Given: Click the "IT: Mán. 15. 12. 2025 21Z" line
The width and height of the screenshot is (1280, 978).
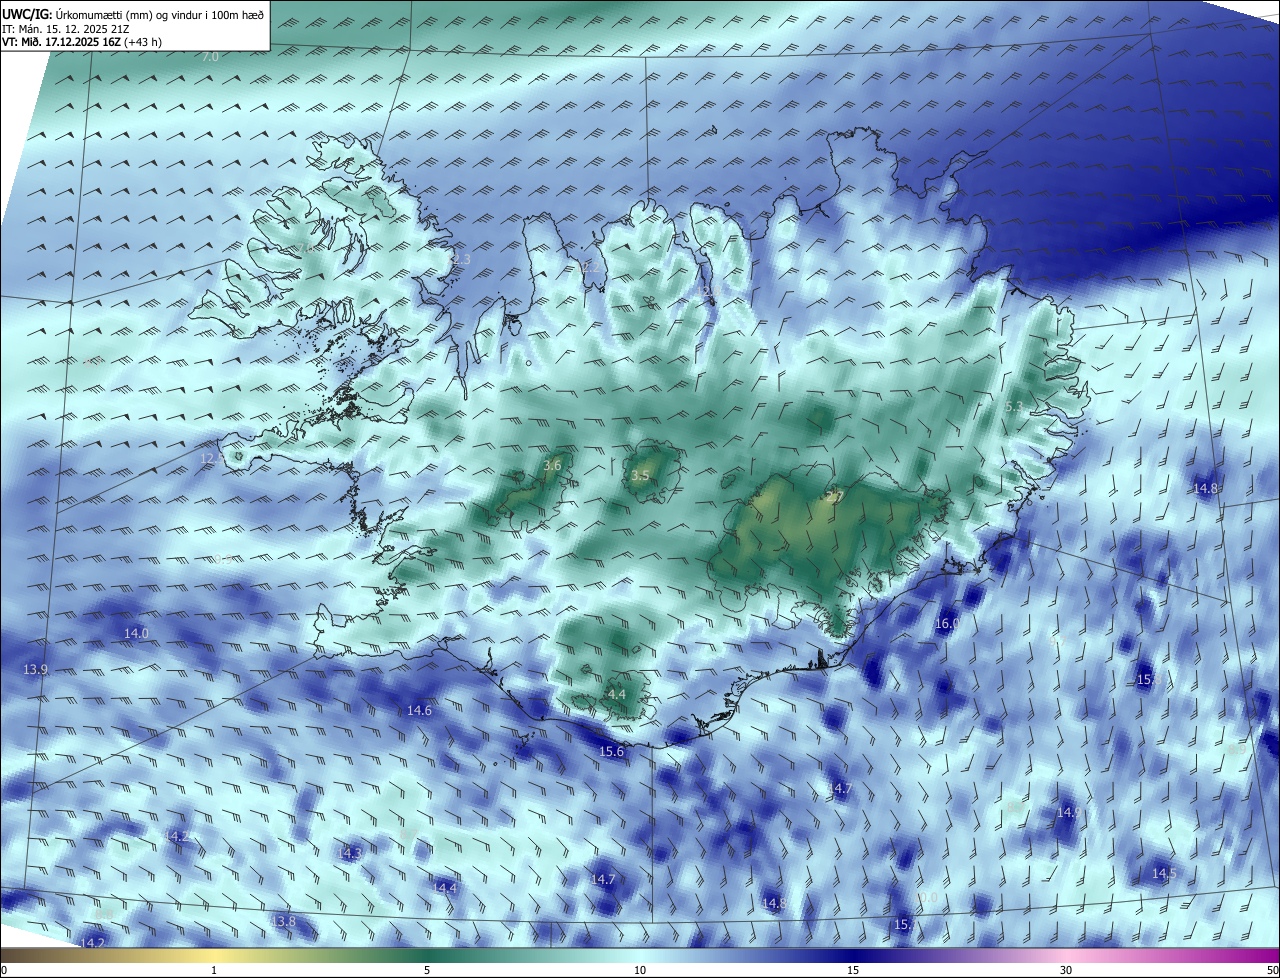Looking at the screenshot, I should 65,29.
